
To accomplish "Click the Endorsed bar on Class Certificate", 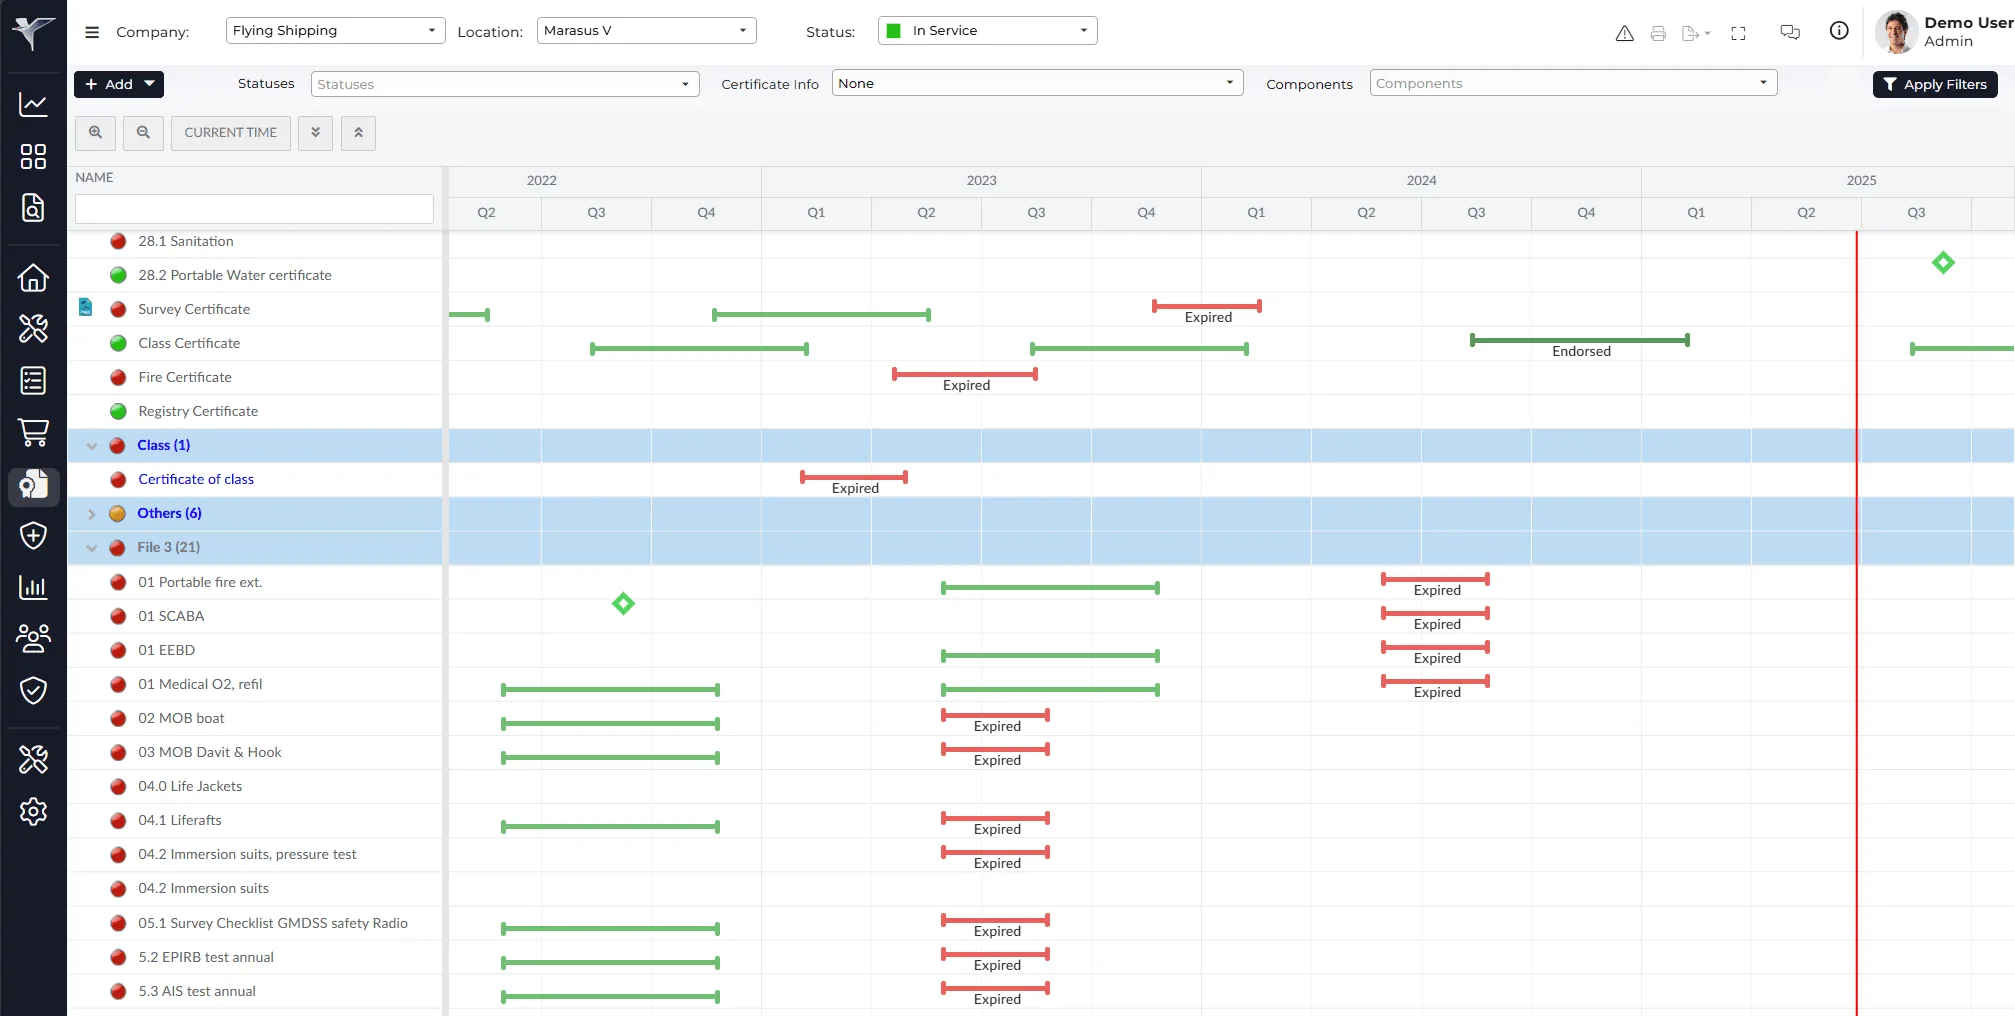I will 1579,341.
